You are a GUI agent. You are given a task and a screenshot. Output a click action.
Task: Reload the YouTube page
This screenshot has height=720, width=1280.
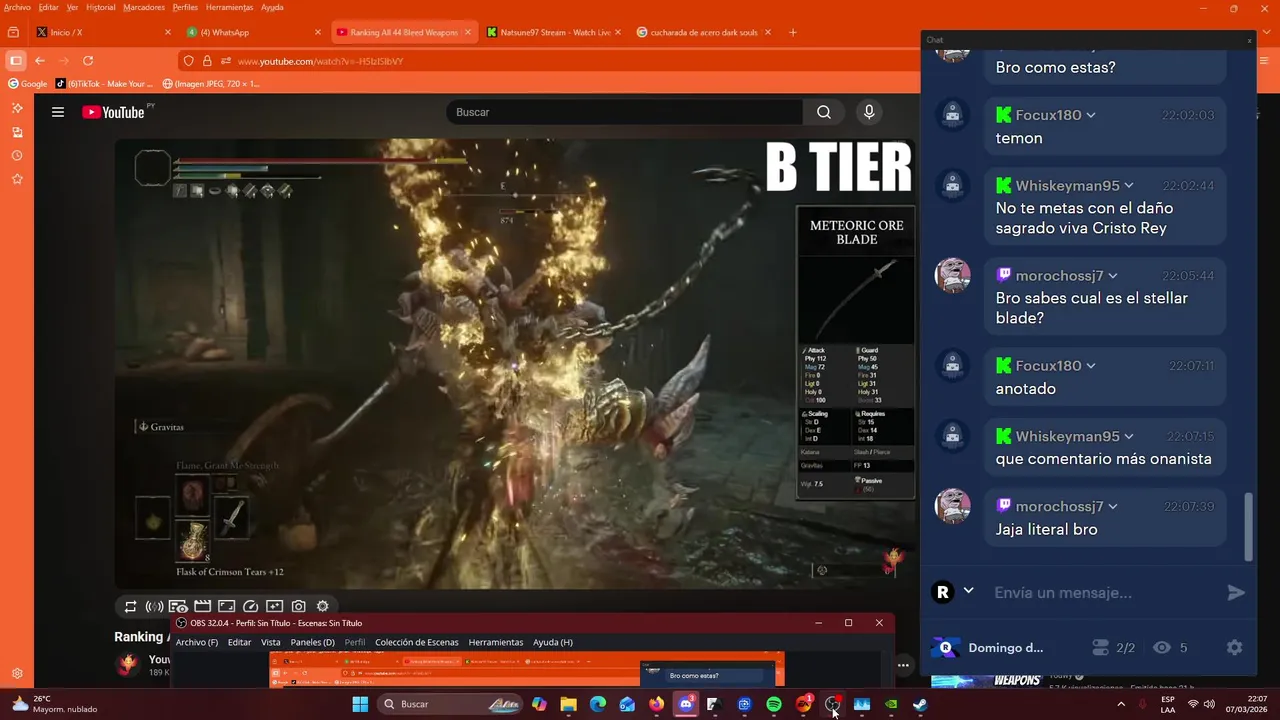pos(88,61)
